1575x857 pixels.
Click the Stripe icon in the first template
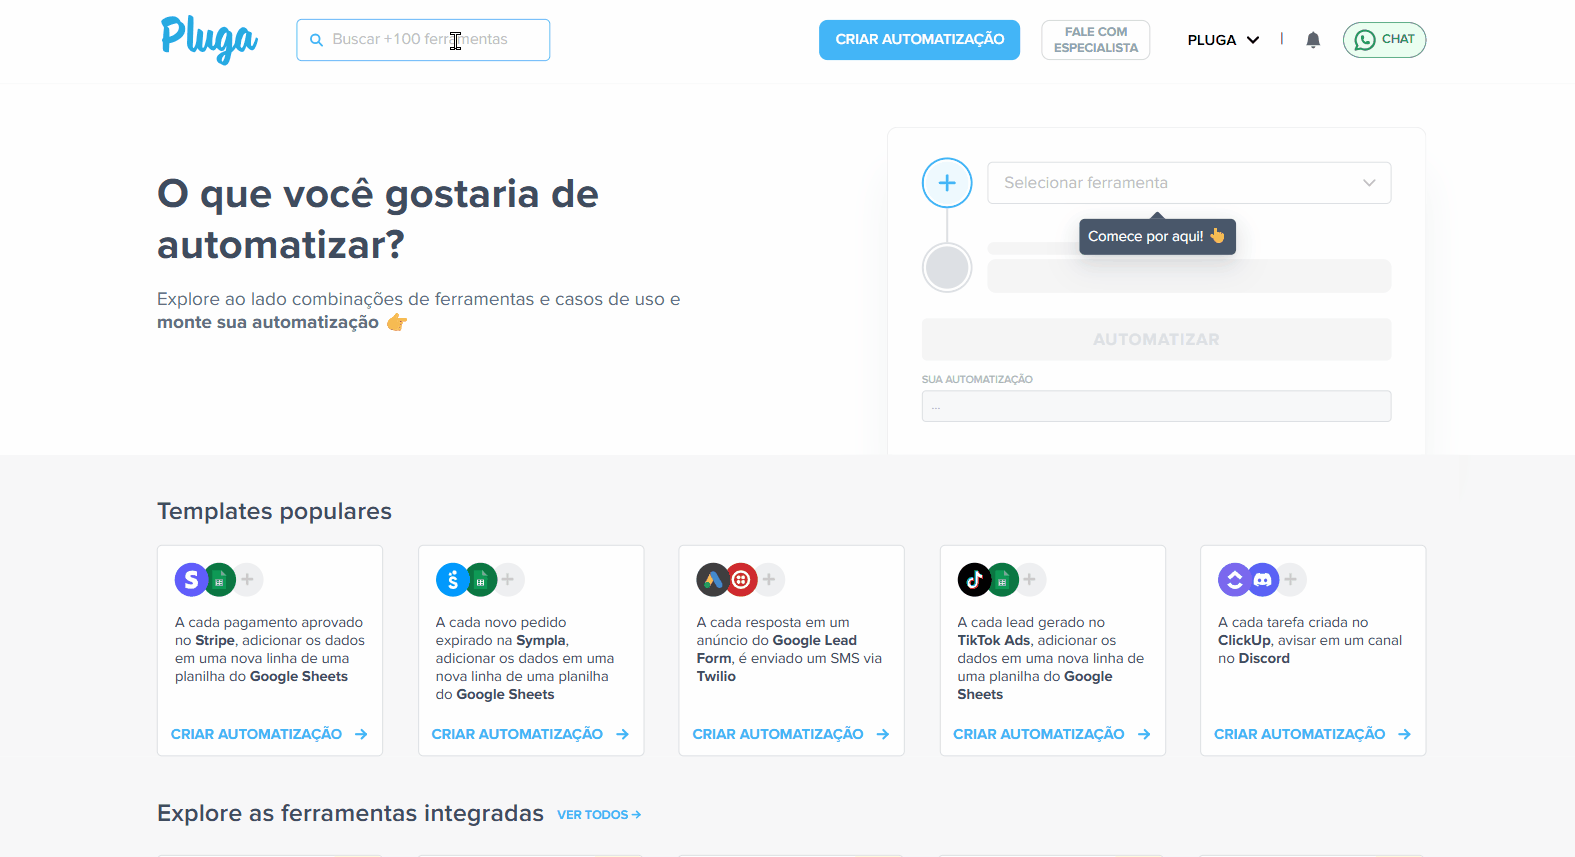191,579
